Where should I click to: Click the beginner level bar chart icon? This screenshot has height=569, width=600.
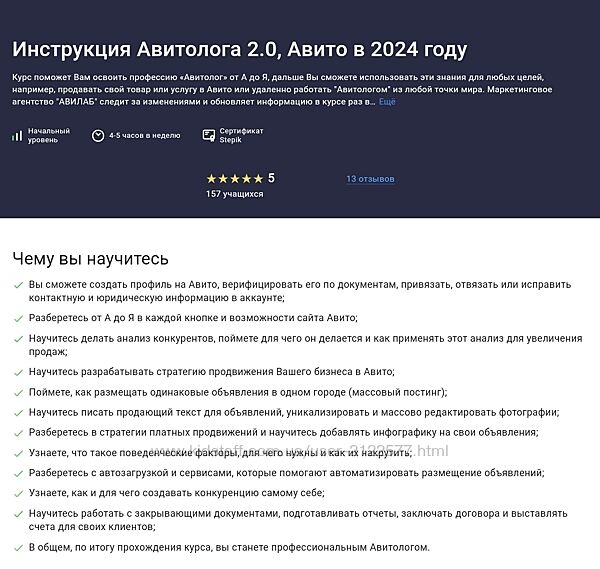17,135
